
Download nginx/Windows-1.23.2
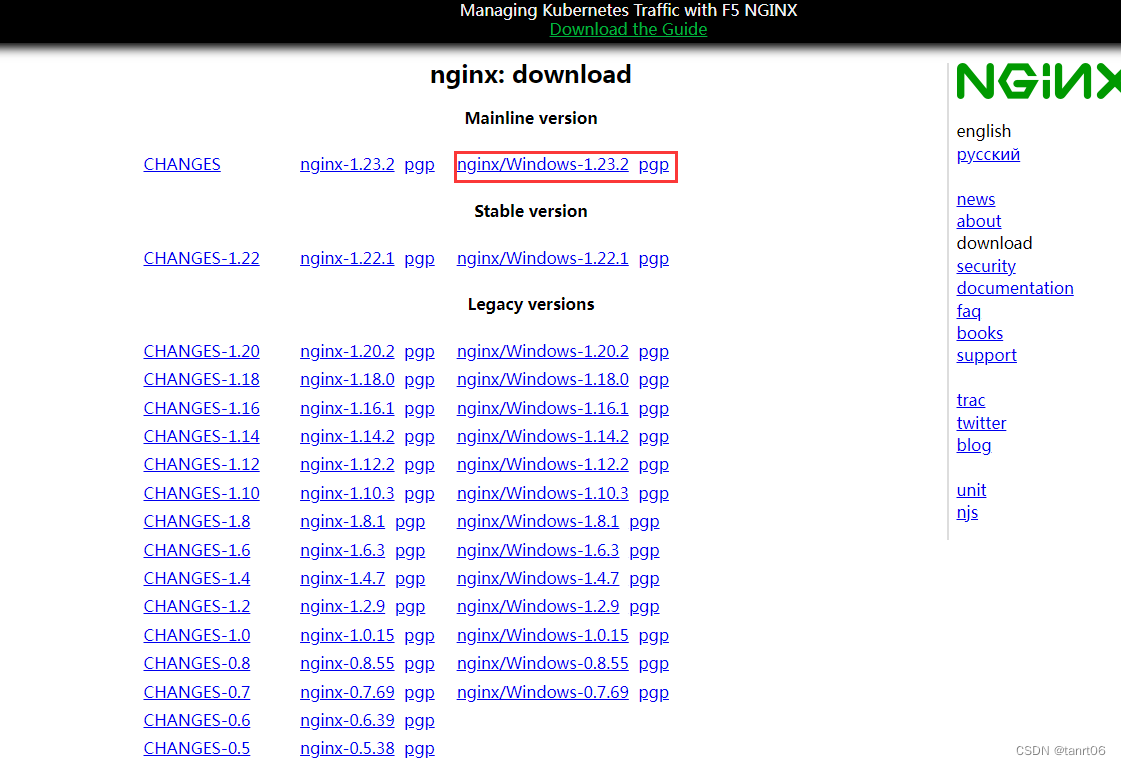tap(543, 164)
